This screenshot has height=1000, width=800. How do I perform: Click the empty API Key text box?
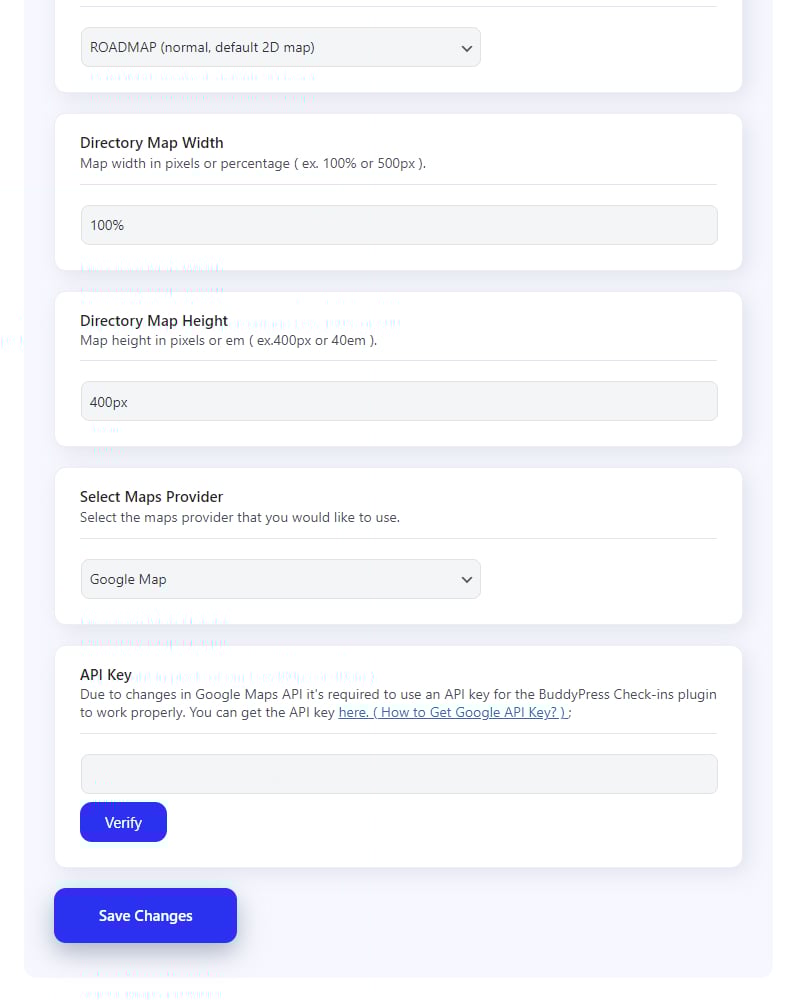coord(398,774)
